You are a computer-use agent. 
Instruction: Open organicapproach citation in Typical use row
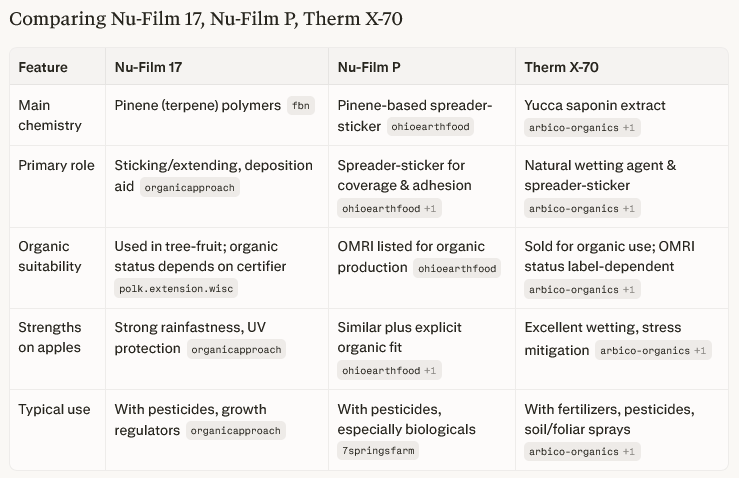pos(236,431)
